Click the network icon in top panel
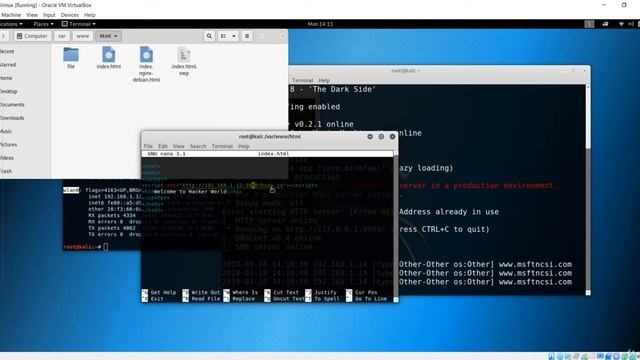The width and height of the screenshot is (640, 360). pyautogui.click(x=621, y=24)
